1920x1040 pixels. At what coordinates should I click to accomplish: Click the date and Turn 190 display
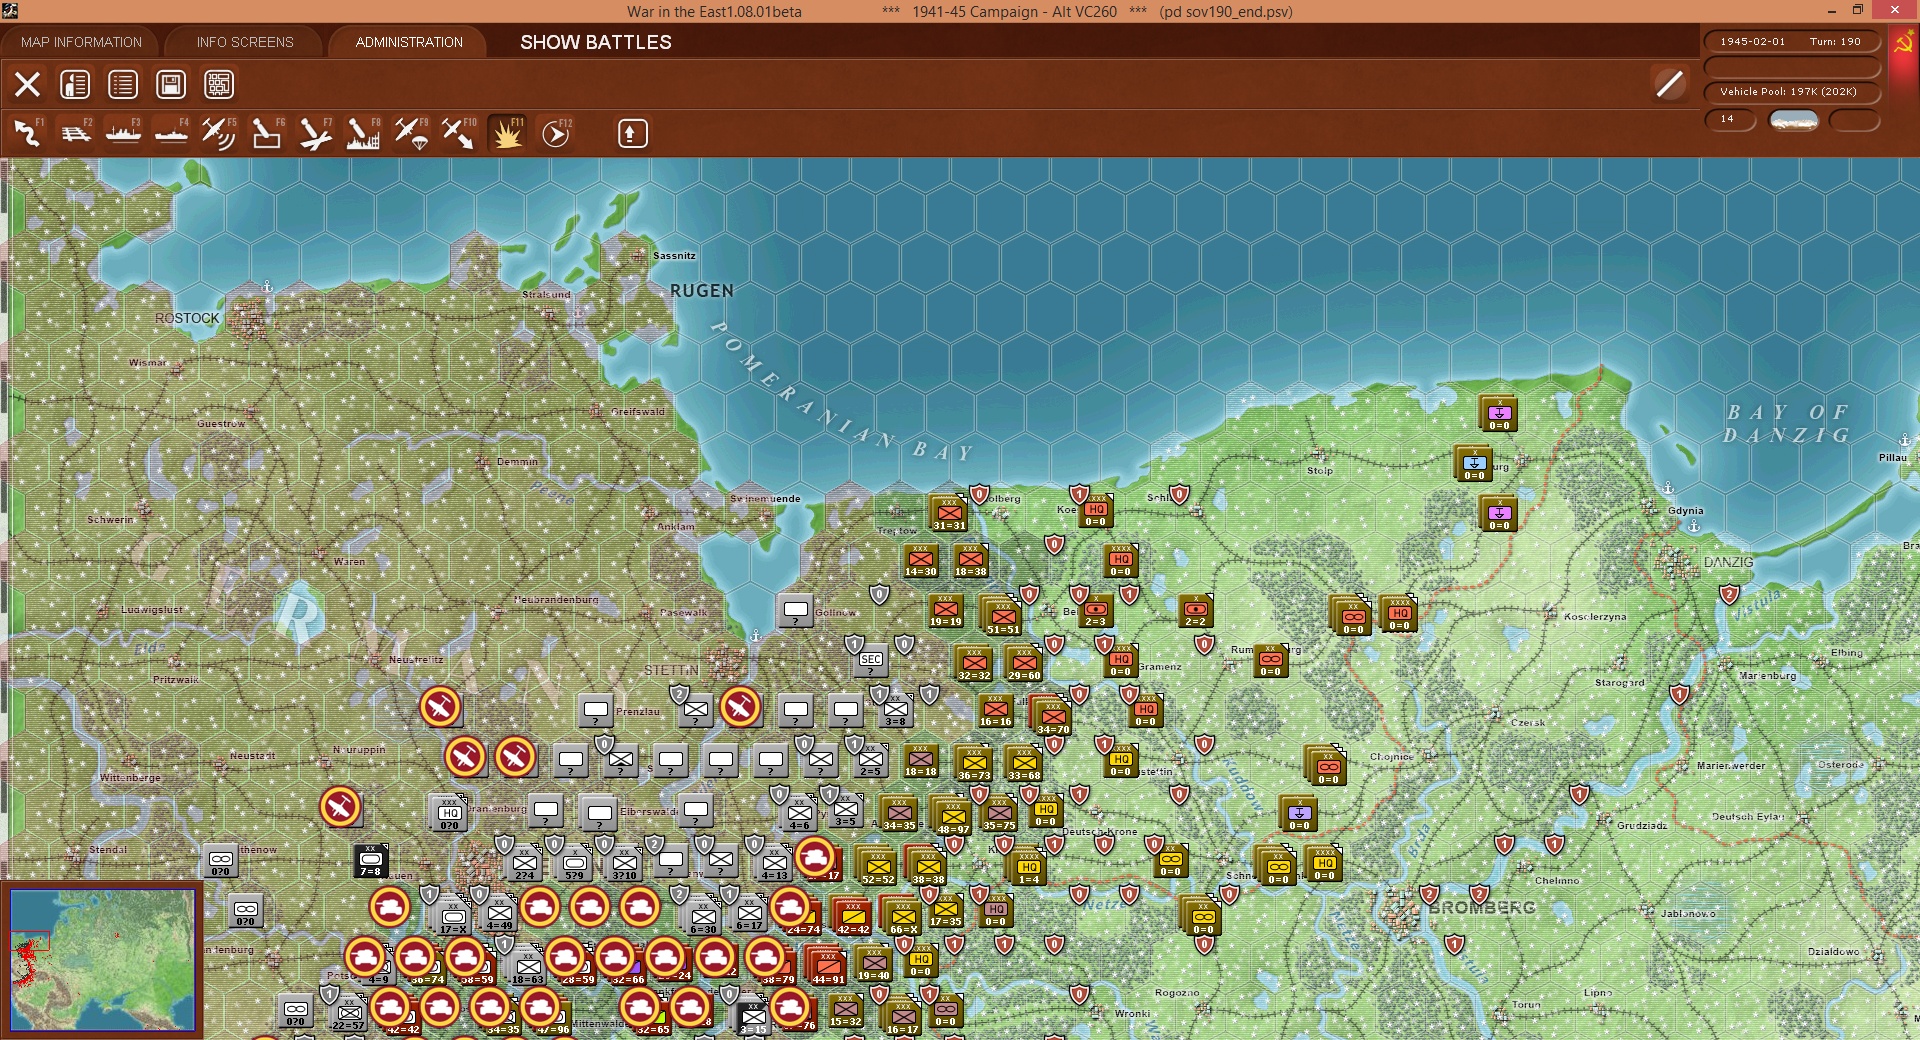(1791, 42)
